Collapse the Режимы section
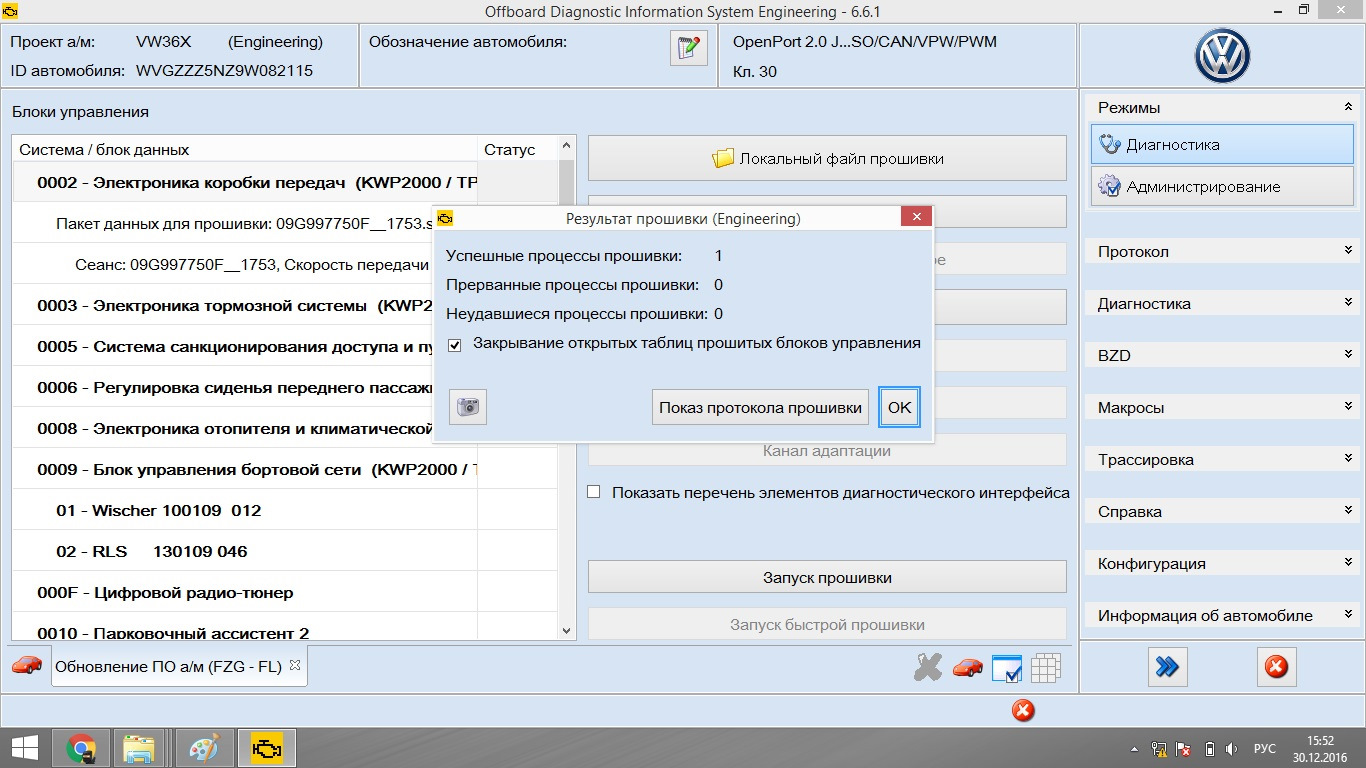This screenshot has height=768, width=1366. [x=1348, y=107]
